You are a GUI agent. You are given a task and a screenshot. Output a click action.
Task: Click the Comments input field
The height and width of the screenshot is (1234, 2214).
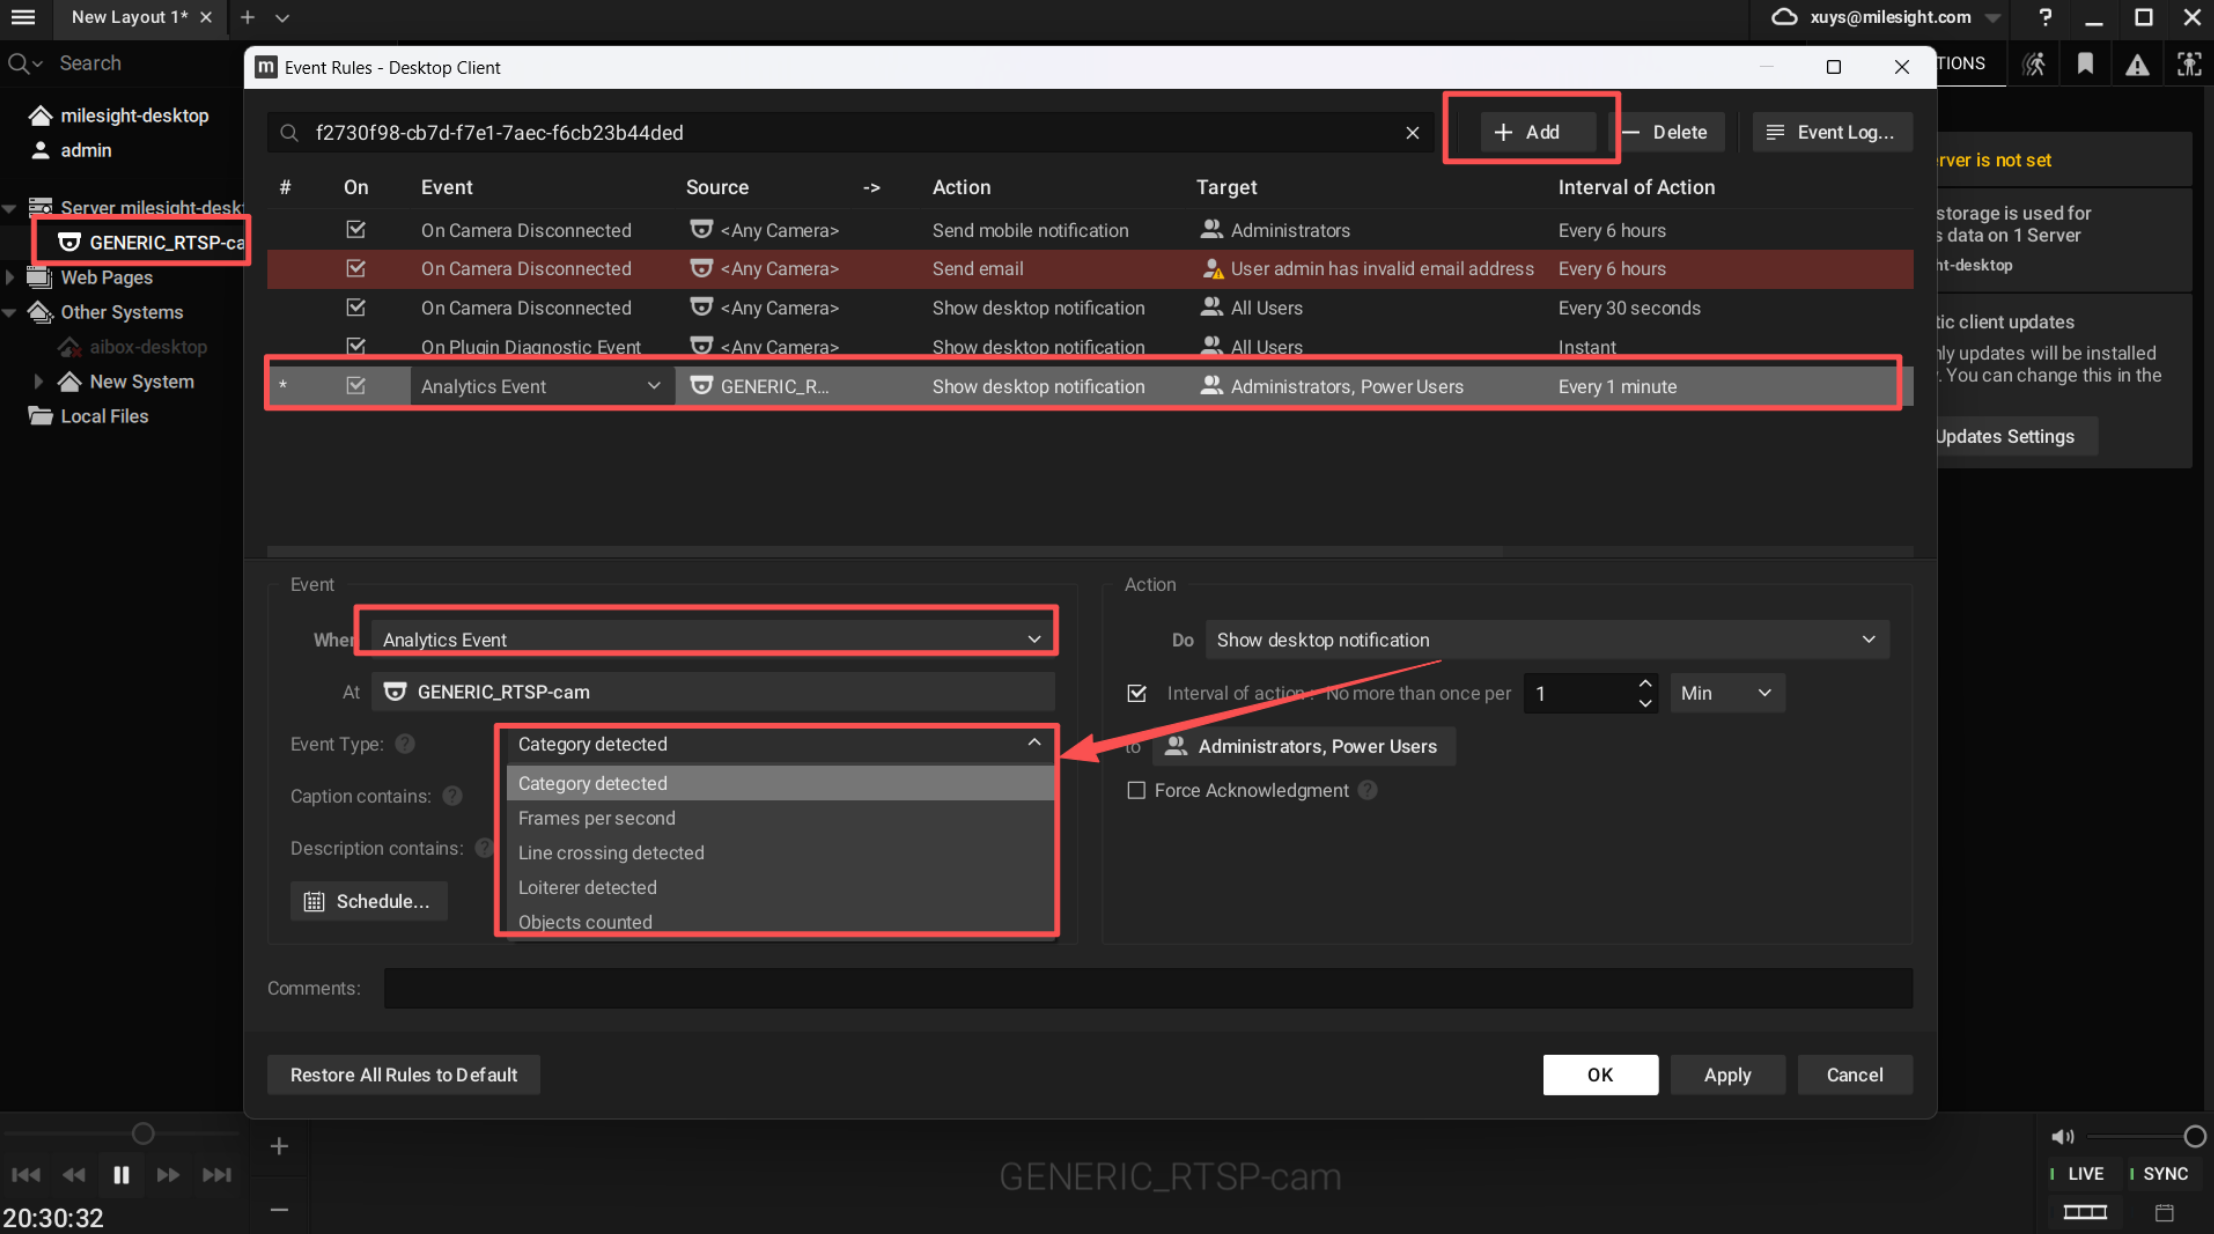coord(1147,988)
